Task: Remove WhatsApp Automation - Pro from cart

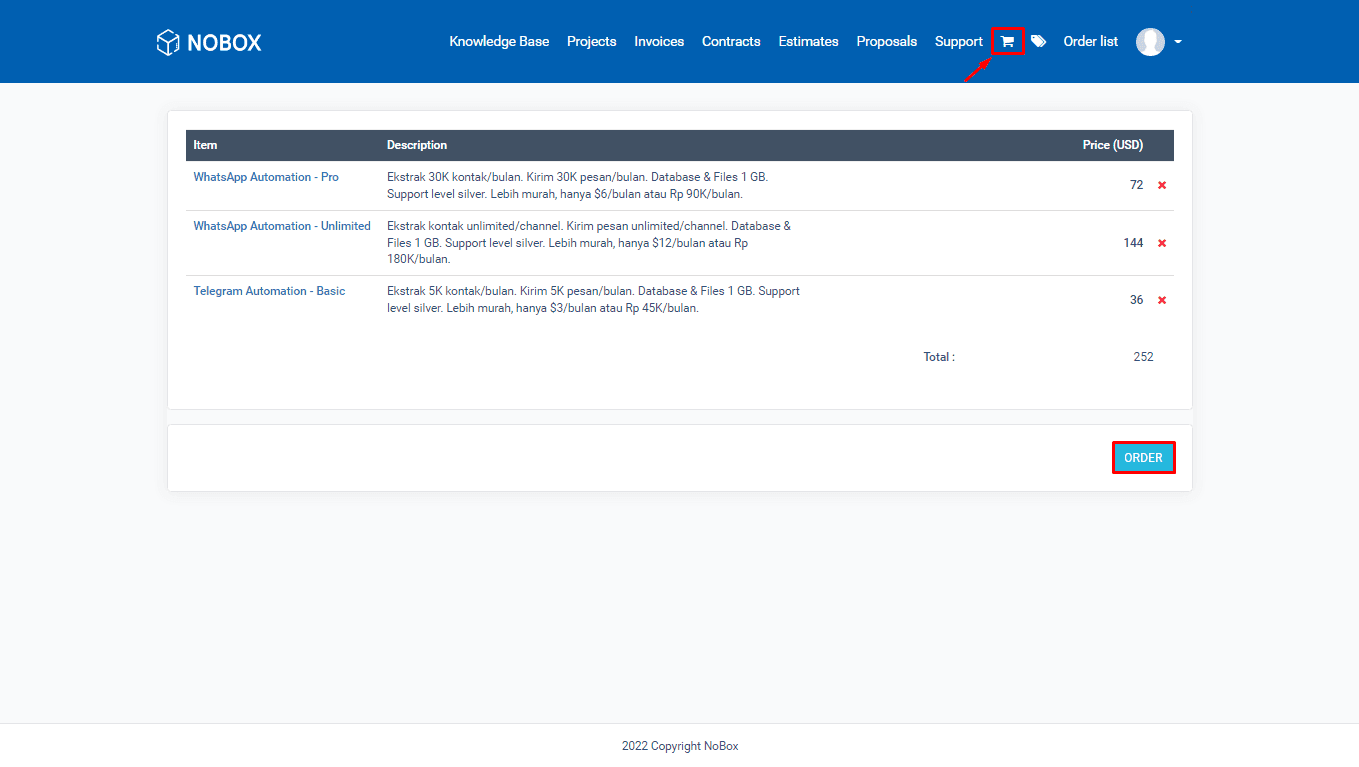Action: point(1161,185)
